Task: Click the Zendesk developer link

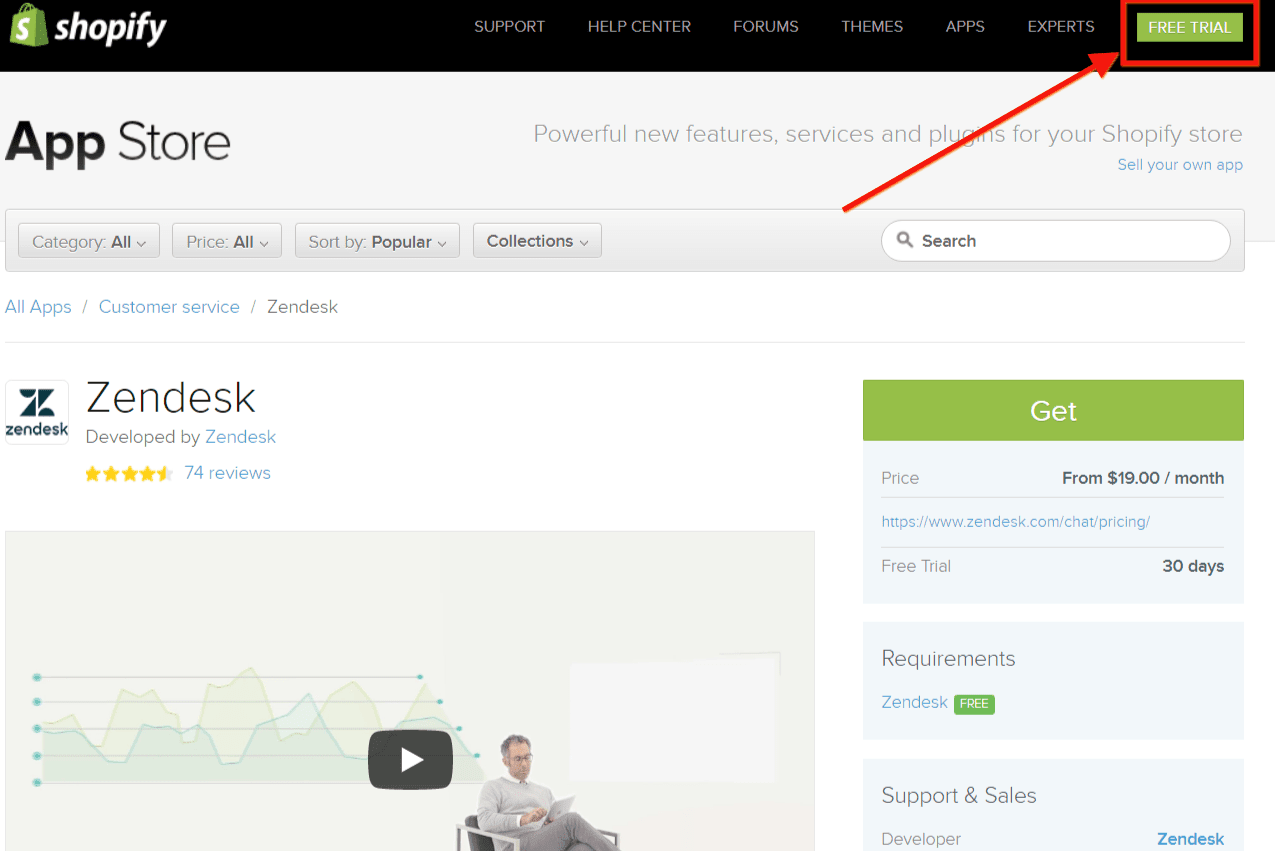Action: (x=1190, y=839)
